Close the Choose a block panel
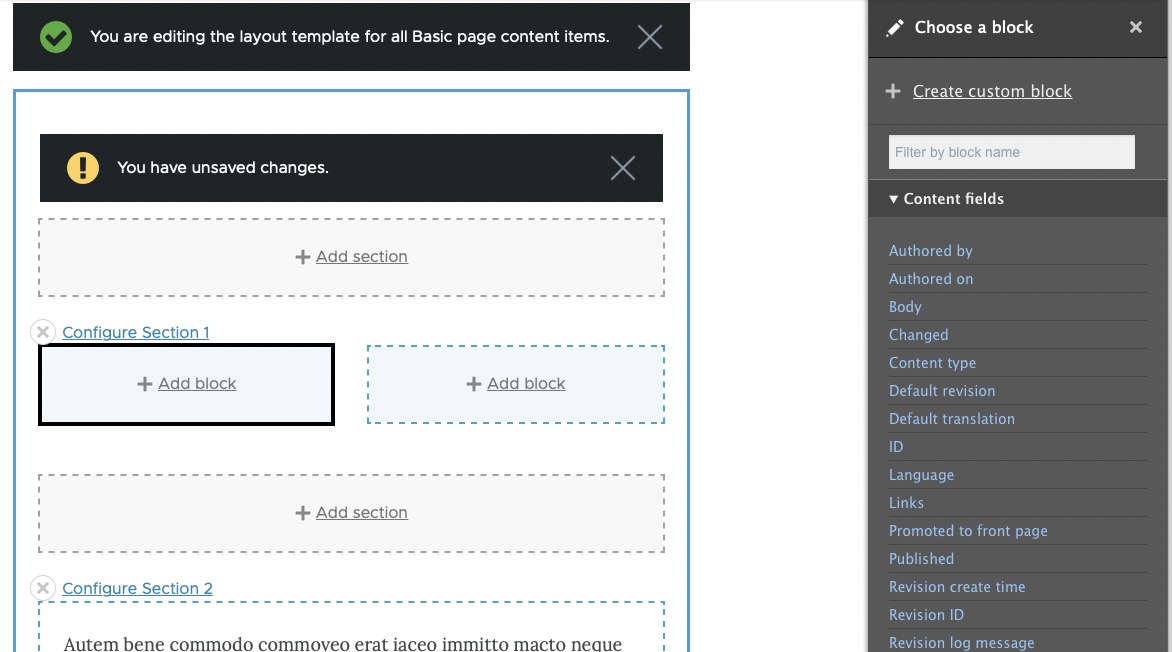 pyautogui.click(x=1135, y=27)
